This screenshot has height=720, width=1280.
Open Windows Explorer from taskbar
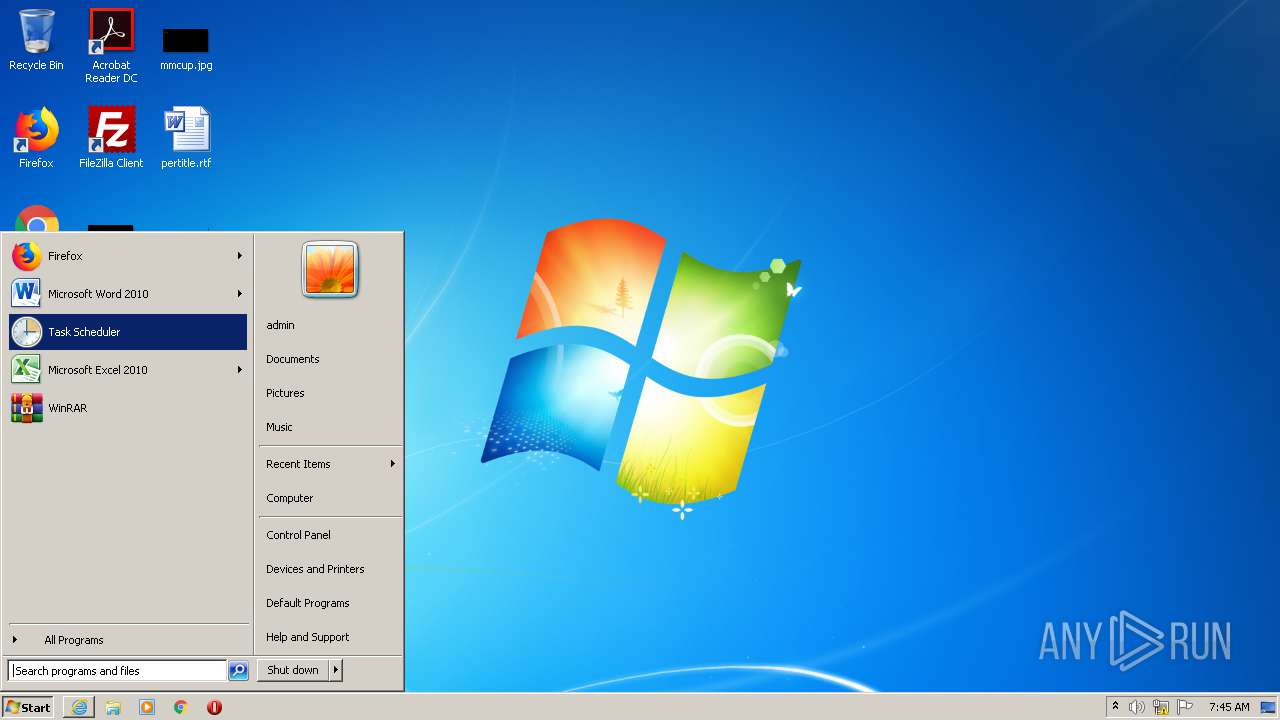[x=113, y=707]
